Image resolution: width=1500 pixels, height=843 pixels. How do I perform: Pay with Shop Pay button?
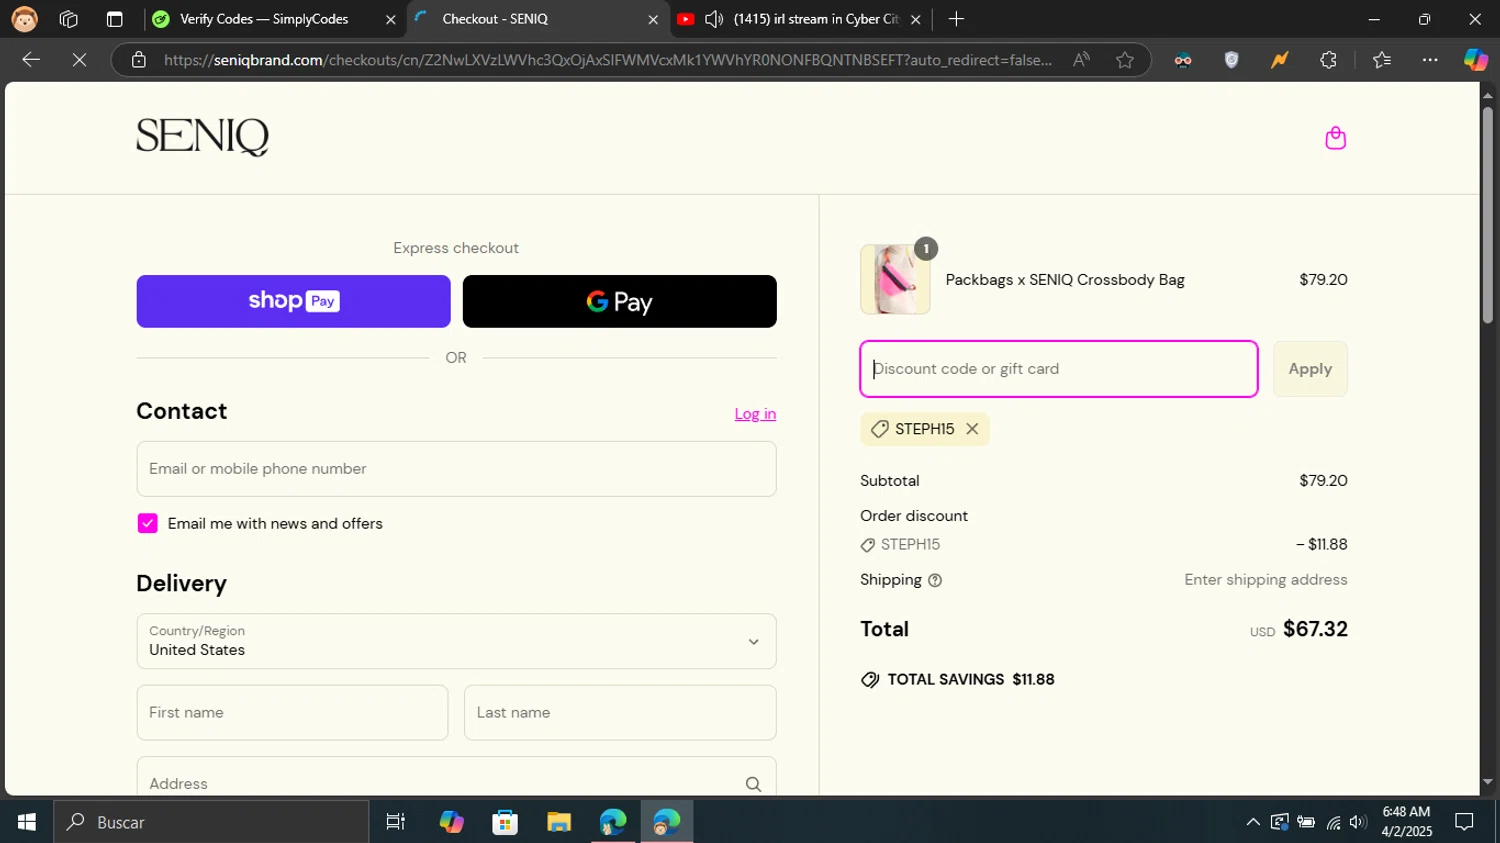tap(293, 301)
